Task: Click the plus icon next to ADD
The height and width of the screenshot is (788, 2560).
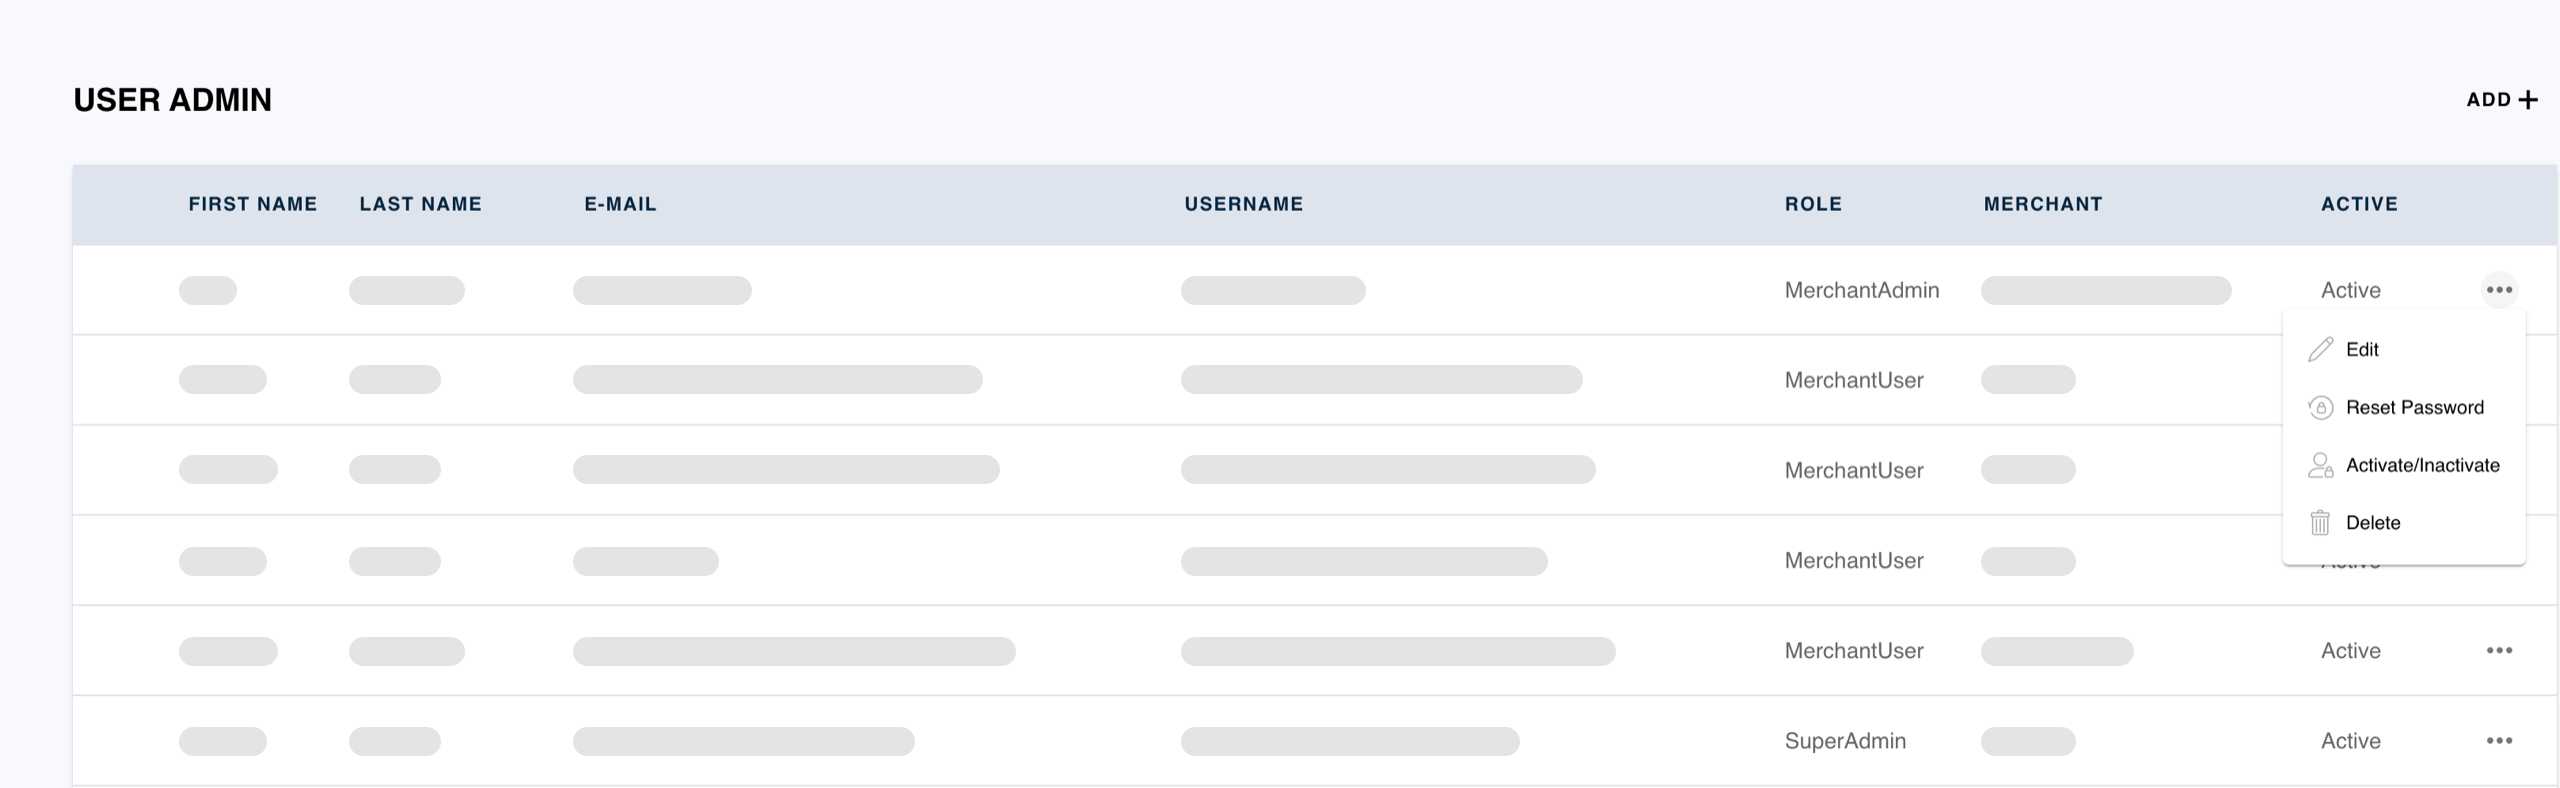Action: click(x=2528, y=100)
